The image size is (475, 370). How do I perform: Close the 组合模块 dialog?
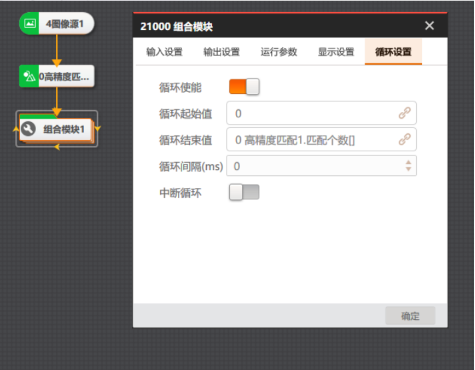point(429,26)
